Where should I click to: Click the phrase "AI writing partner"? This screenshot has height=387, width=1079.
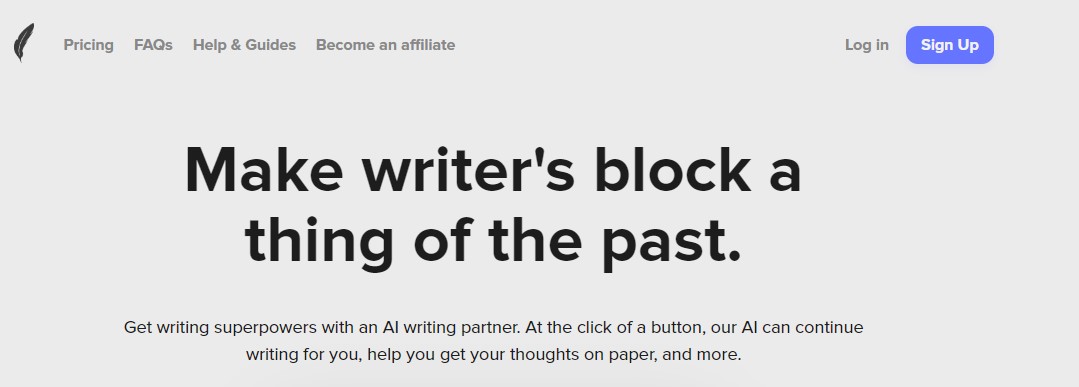tap(451, 327)
